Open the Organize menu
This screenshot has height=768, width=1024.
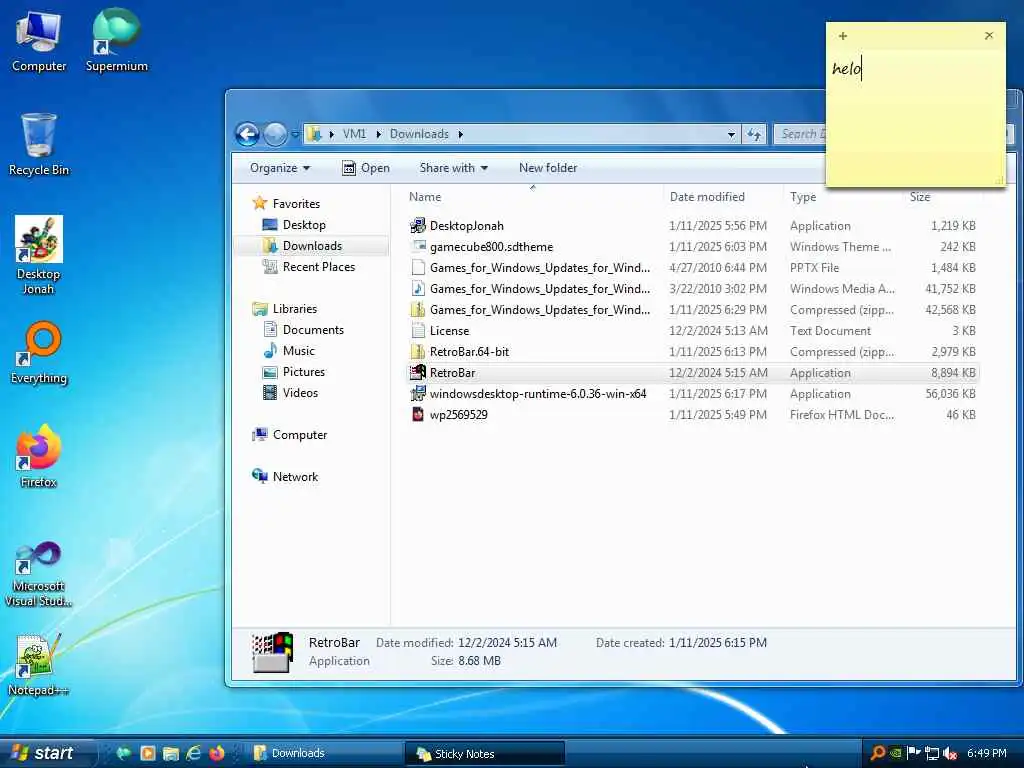280,168
